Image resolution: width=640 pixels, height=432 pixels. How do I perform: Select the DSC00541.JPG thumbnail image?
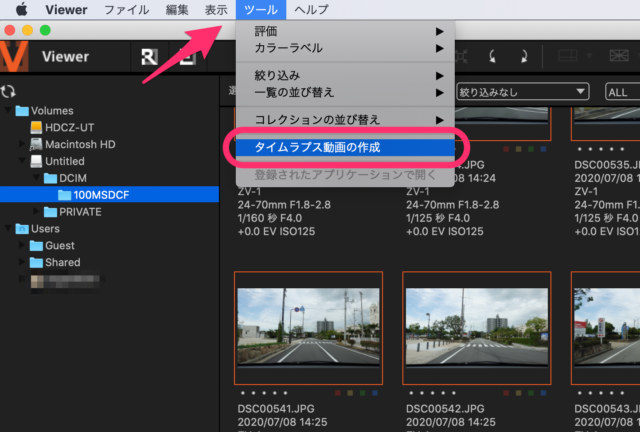(x=309, y=327)
